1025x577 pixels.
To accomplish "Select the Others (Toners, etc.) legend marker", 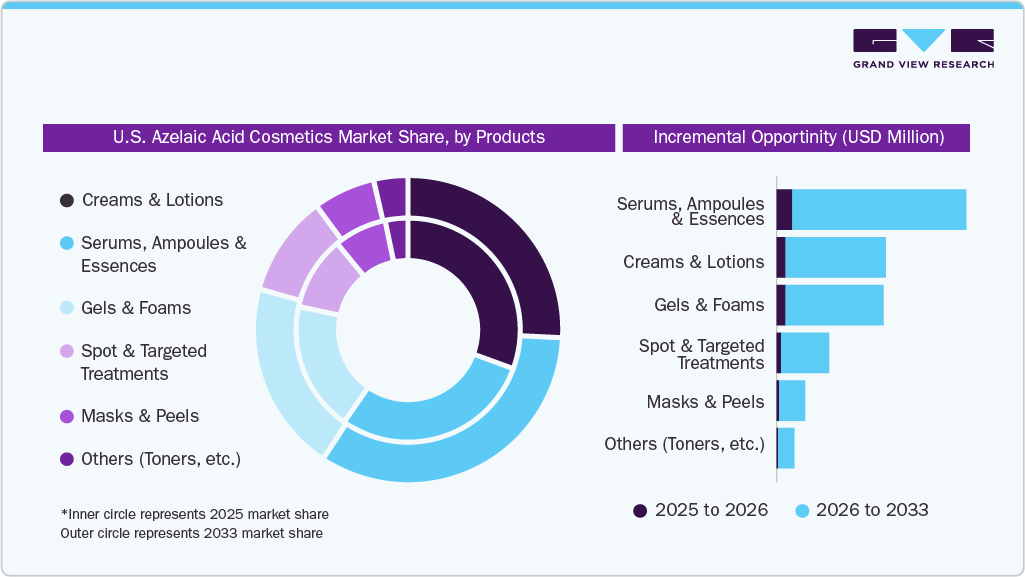I will click(66, 458).
